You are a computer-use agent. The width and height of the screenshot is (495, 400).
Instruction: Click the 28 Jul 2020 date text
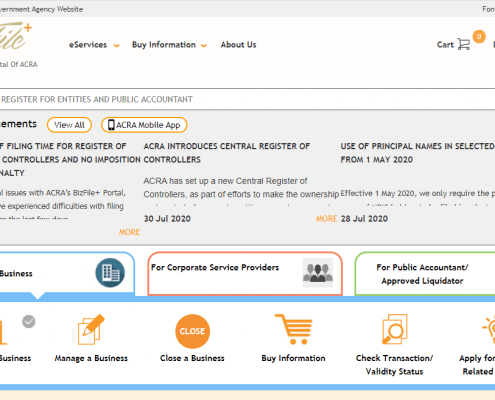tap(364, 219)
